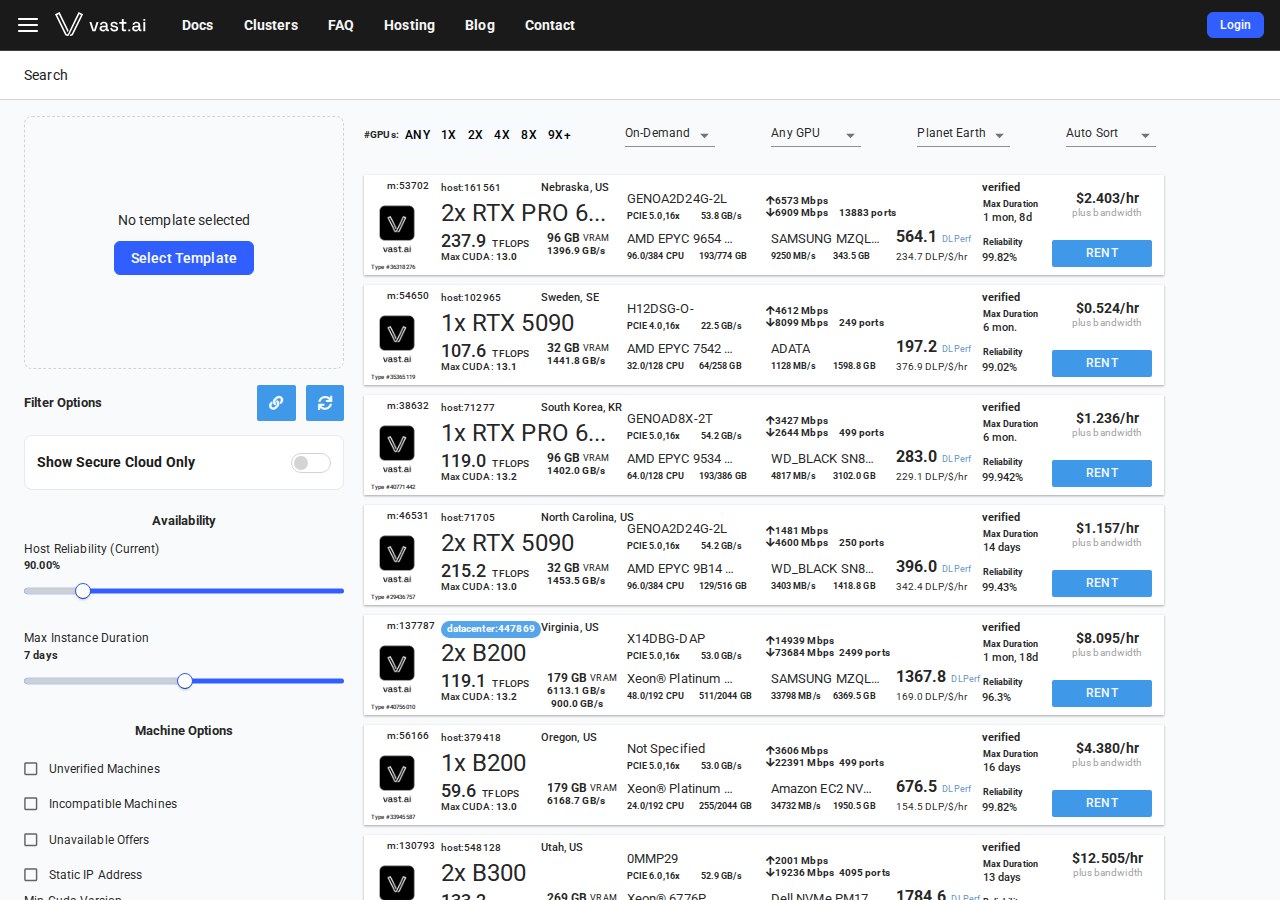
Task: Open the hamburger menu icon
Action: point(28,25)
